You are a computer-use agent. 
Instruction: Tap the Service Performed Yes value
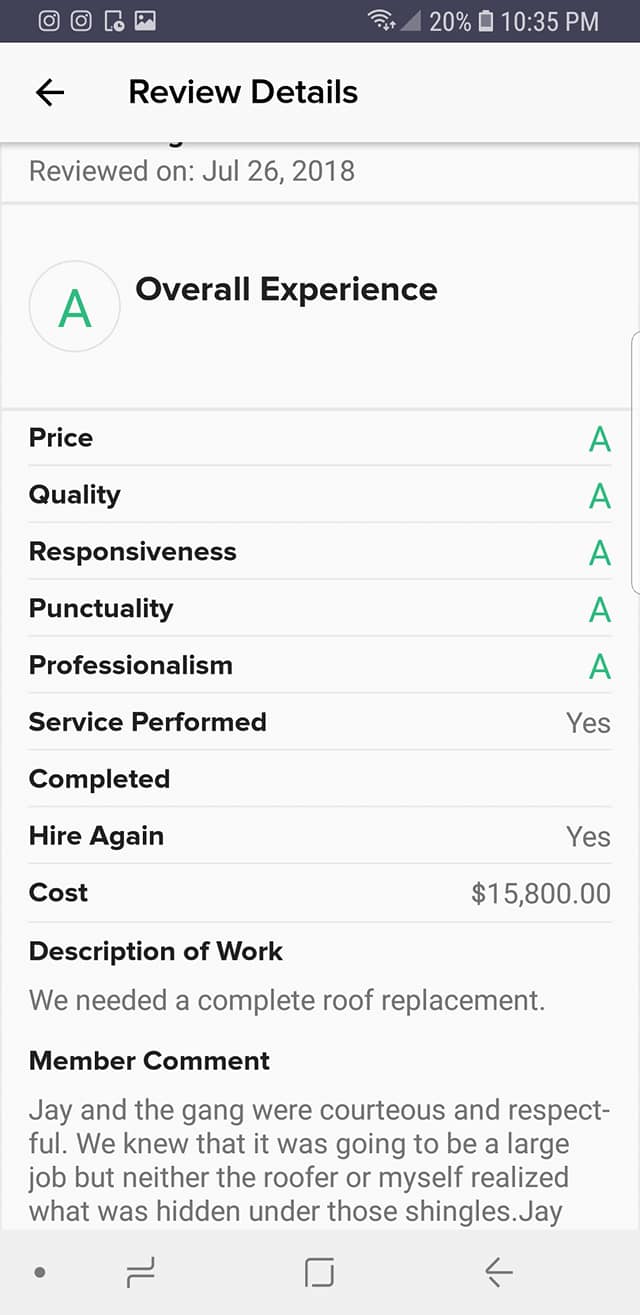click(588, 722)
